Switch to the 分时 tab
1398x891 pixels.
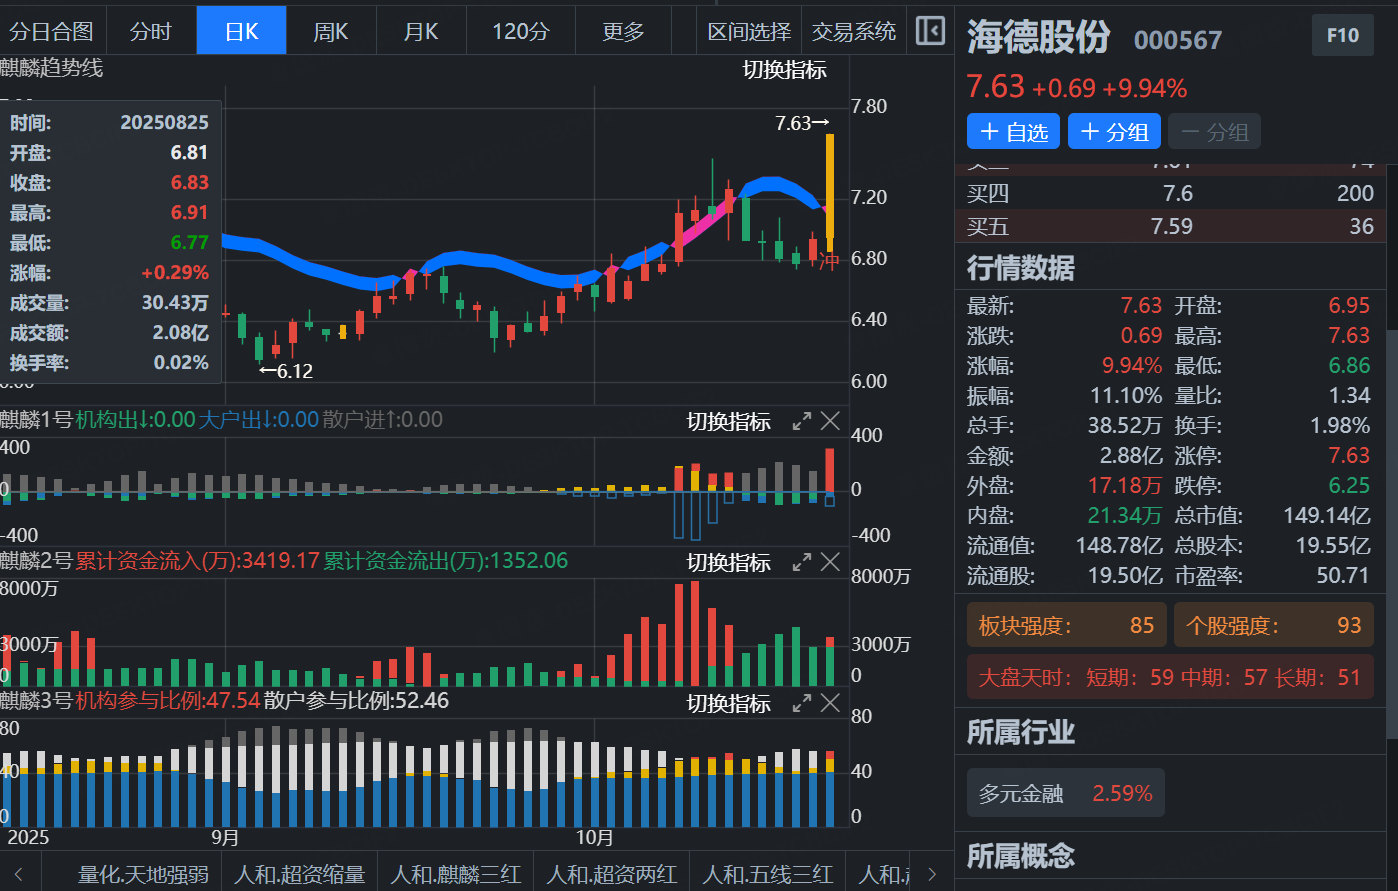pos(150,32)
